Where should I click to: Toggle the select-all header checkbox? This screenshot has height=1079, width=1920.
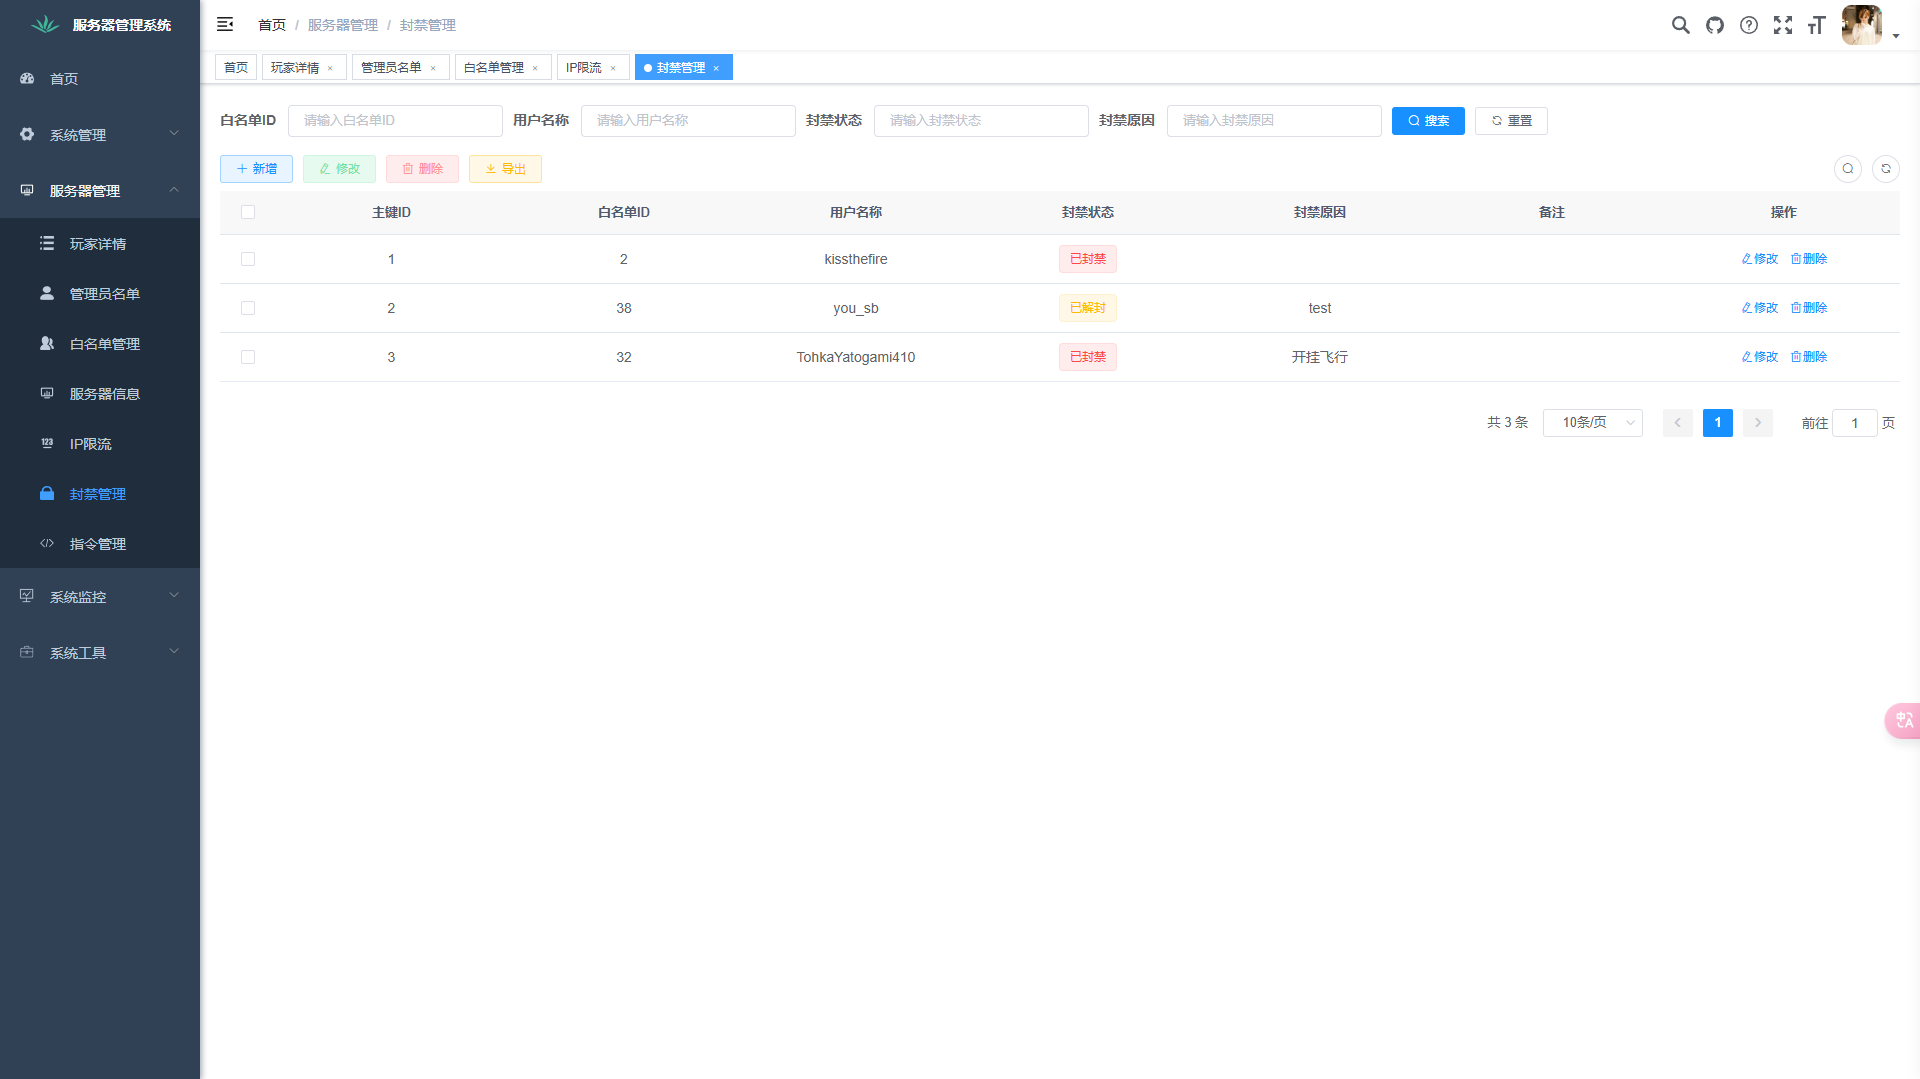point(248,212)
